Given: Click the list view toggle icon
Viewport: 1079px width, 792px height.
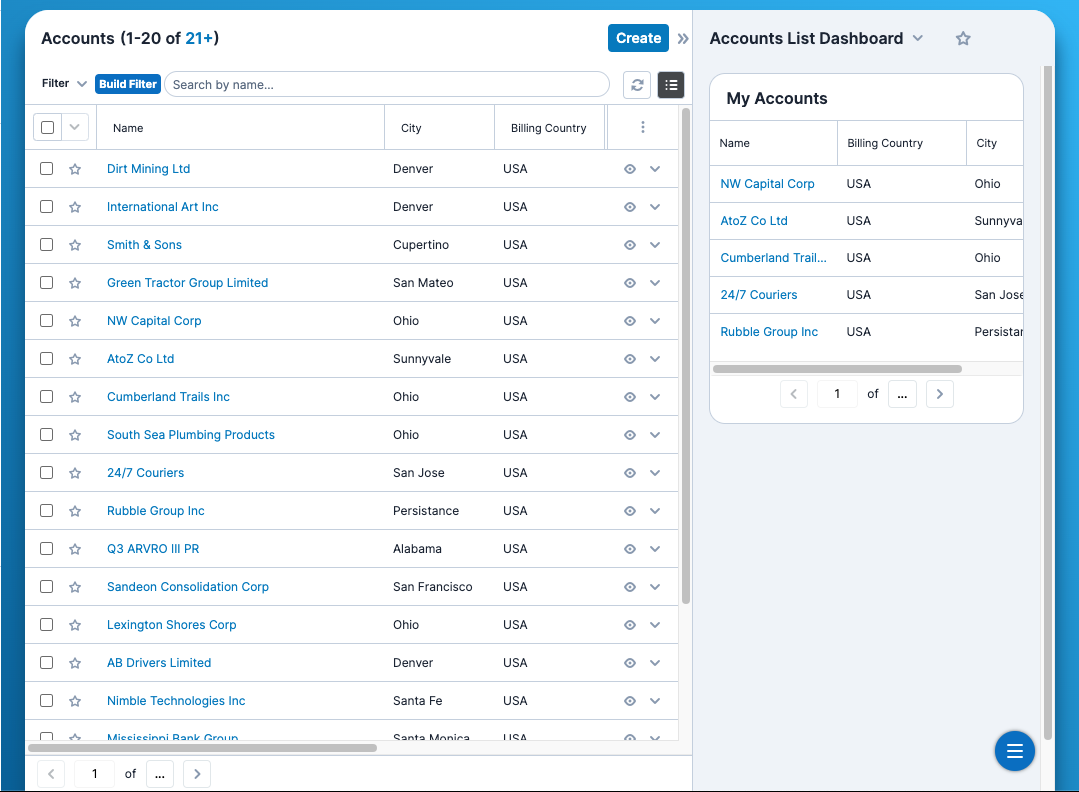Looking at the screenshot, I should pyautogui.click(x=671, y=85).
